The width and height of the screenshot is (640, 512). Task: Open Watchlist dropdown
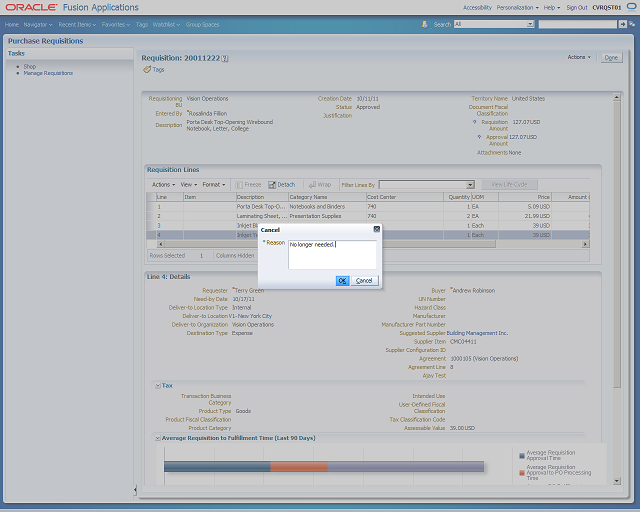166,24
